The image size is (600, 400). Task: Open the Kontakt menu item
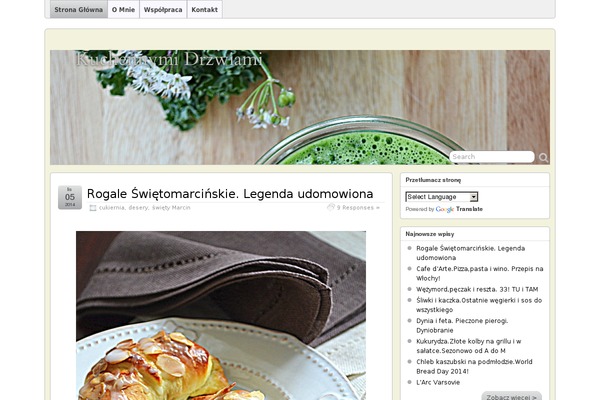pyautogui.click(x=204, y=10)
